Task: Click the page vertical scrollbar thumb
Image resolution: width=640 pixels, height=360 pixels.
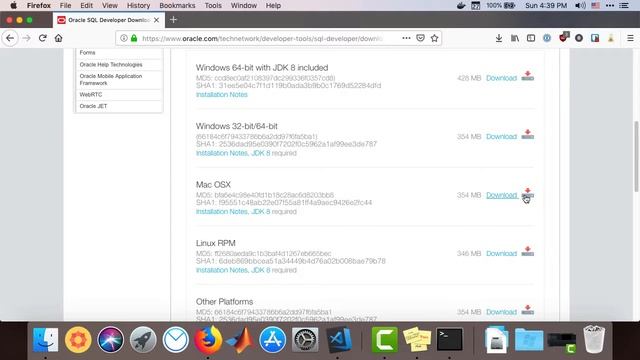Action: click(636, 156)
